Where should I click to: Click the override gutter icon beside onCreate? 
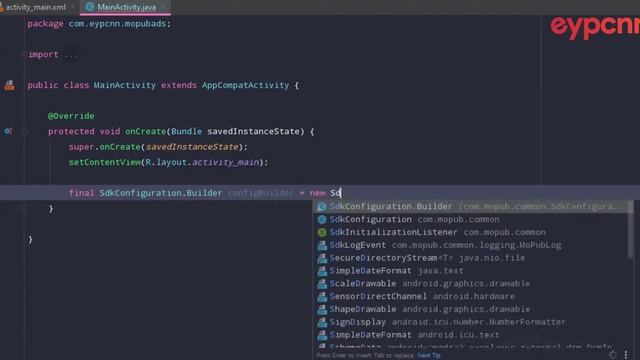(x=8, y=131)
